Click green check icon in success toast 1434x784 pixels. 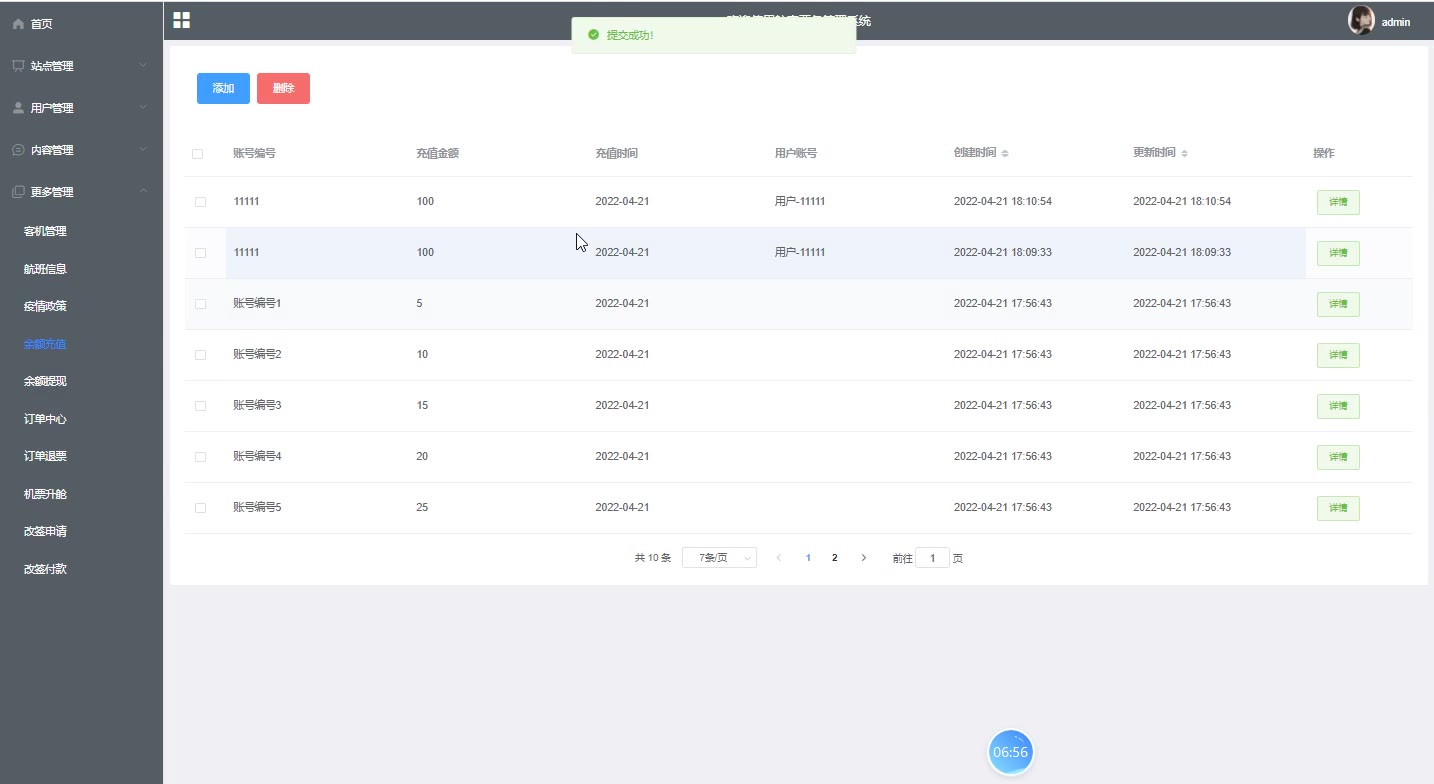point(593,35)
